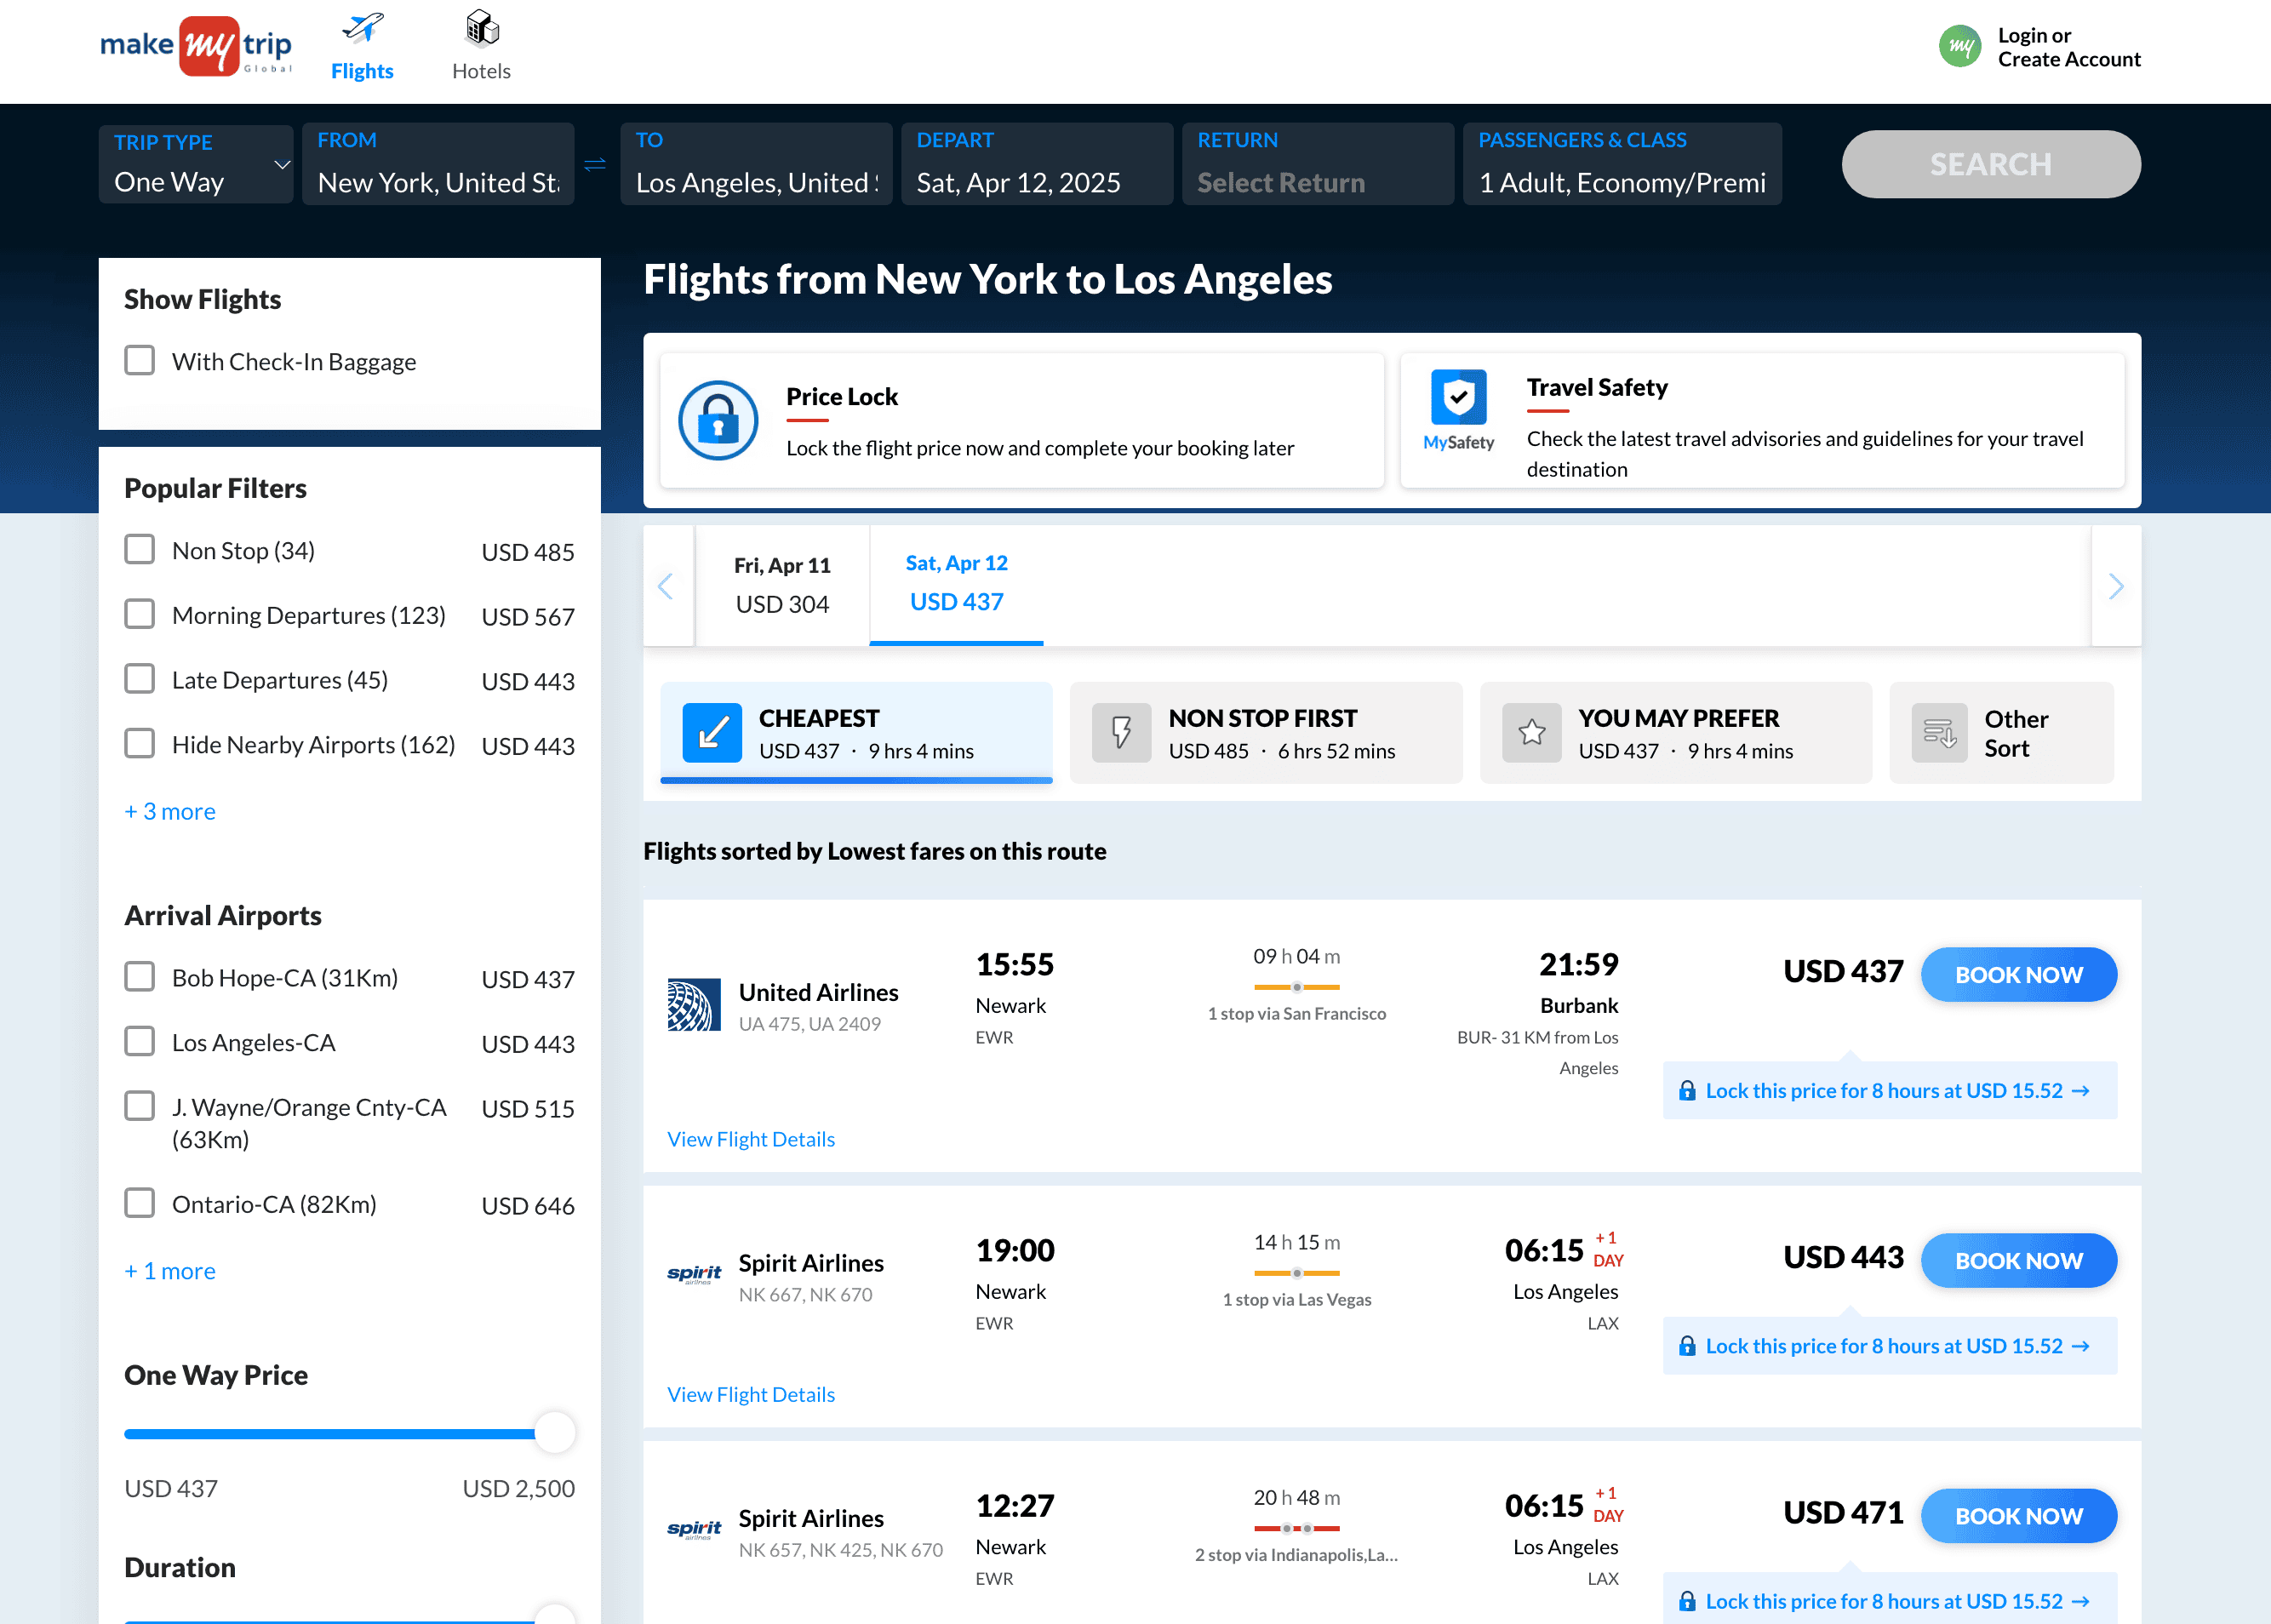
Task: Lock price on United USD 437 flight
Action: [1890, 1090]
